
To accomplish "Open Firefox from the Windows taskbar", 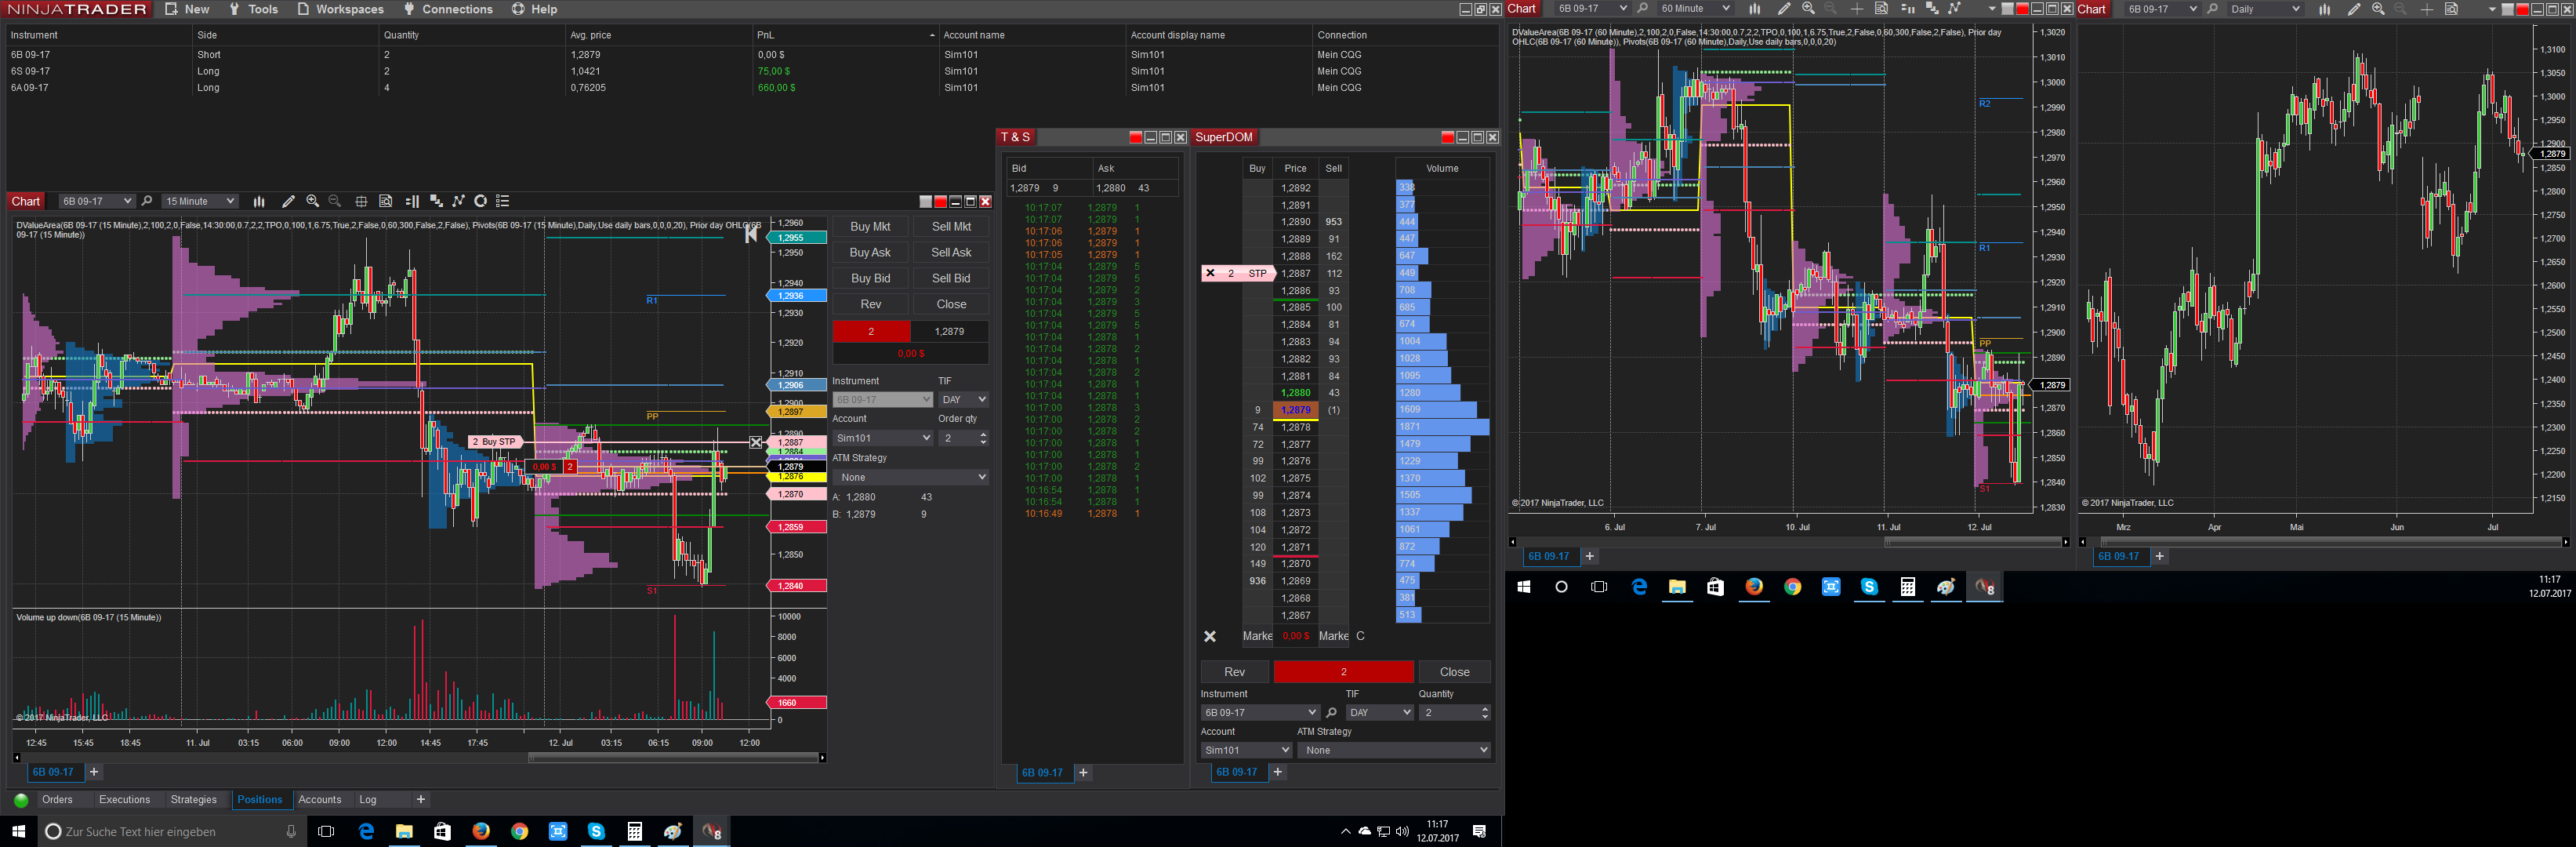I will [x=481, y=831].
